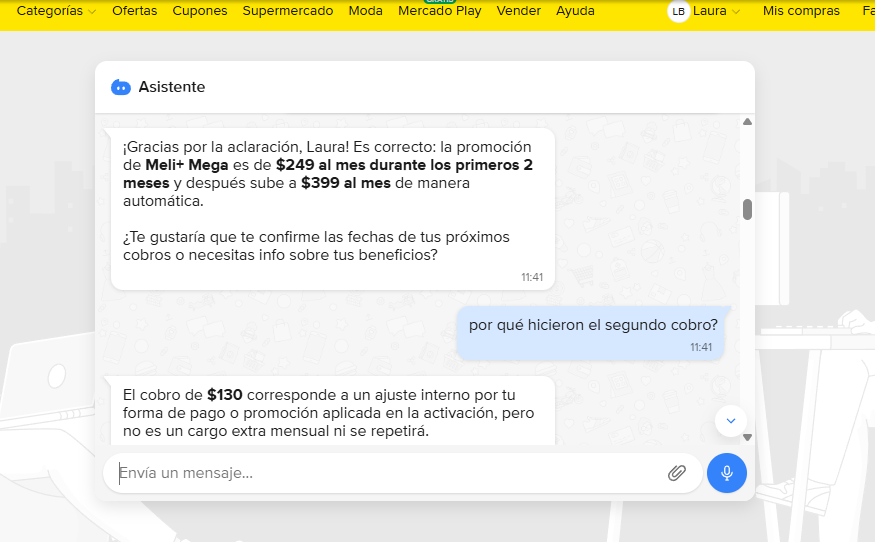
Task: Grab the chat scrollbar thumb
Action: (747, 210)
